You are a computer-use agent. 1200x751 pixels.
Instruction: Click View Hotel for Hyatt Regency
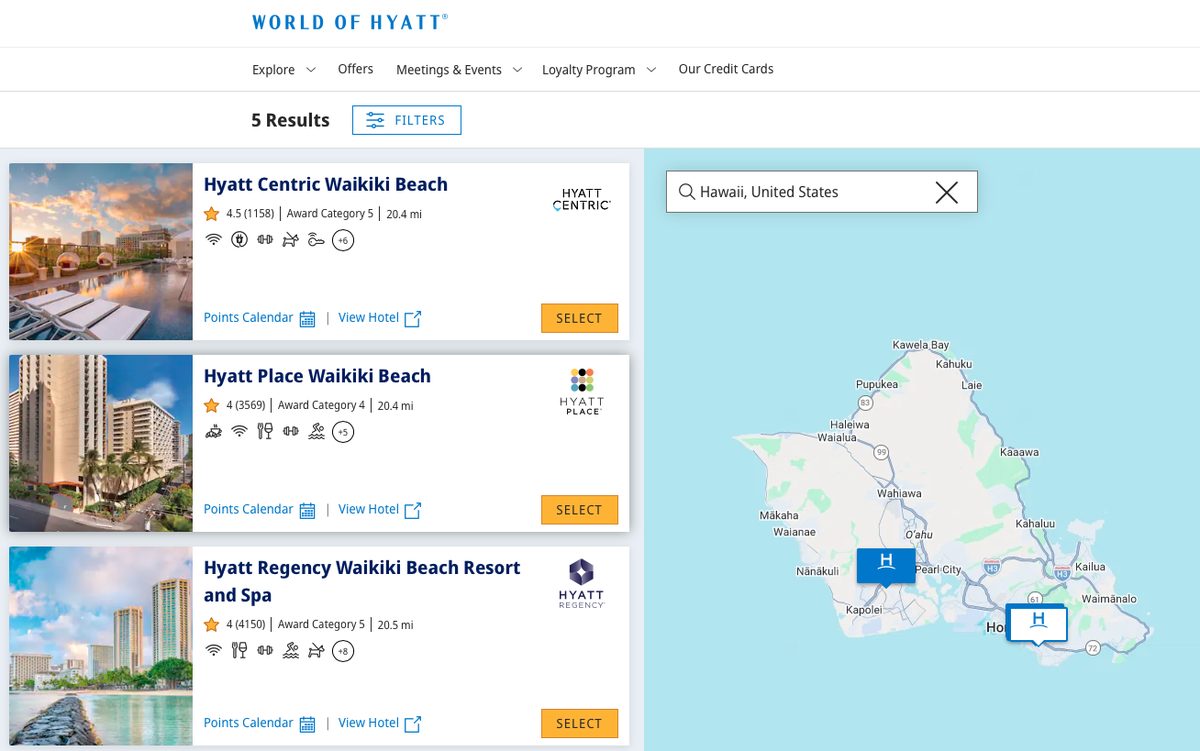pyautogui.click(x=380, y=723)
